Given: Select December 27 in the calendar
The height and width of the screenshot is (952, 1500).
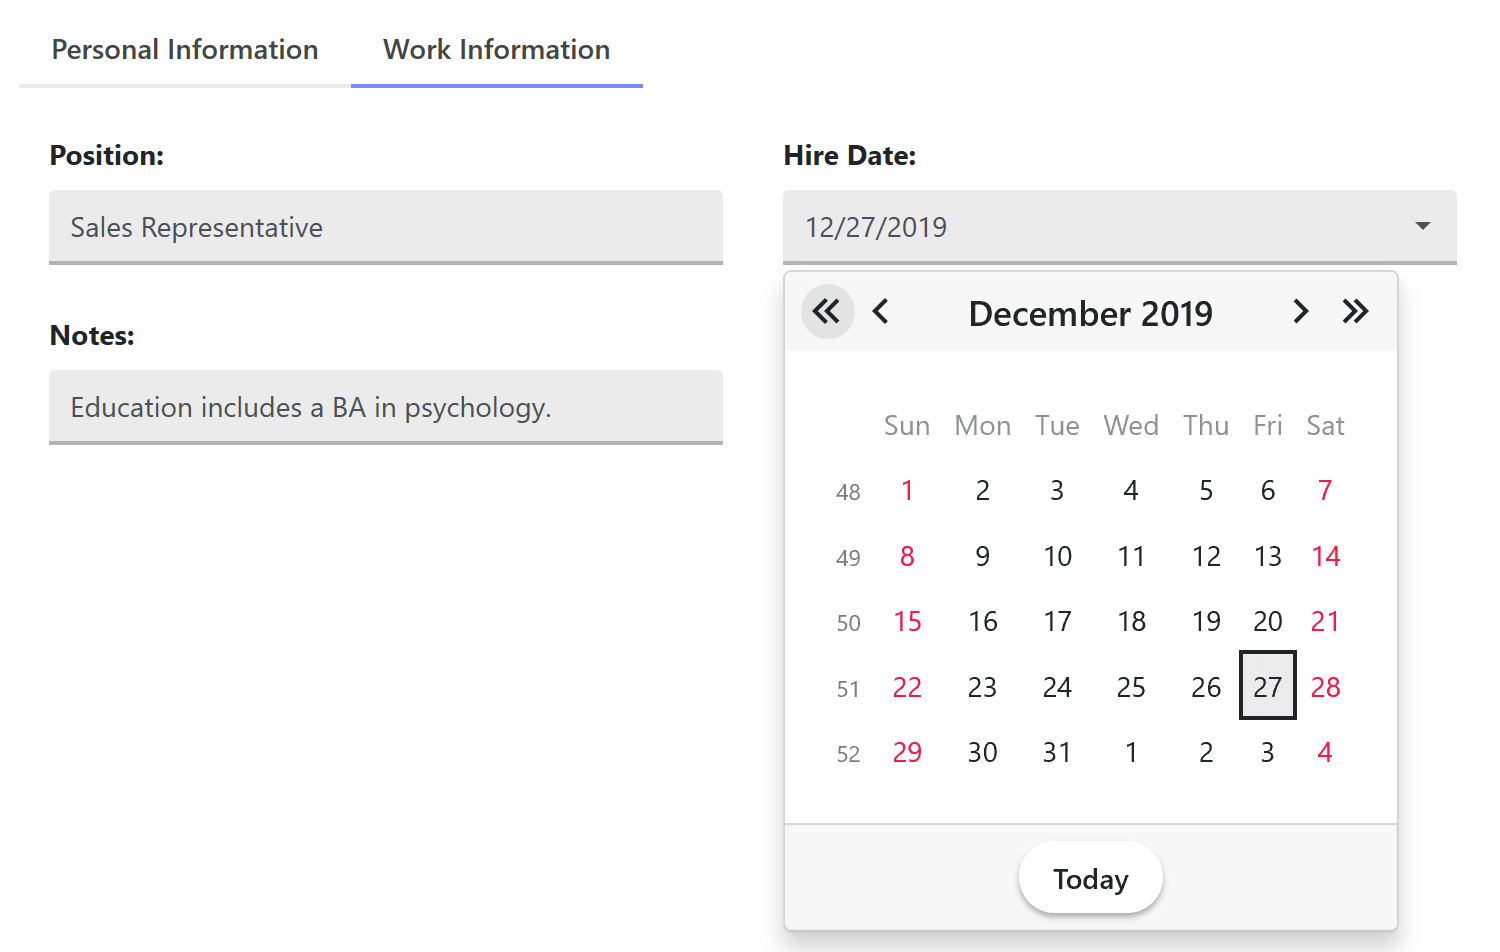Looking at the screenshot, I should pyautogui.click(x=1267, y=687).
